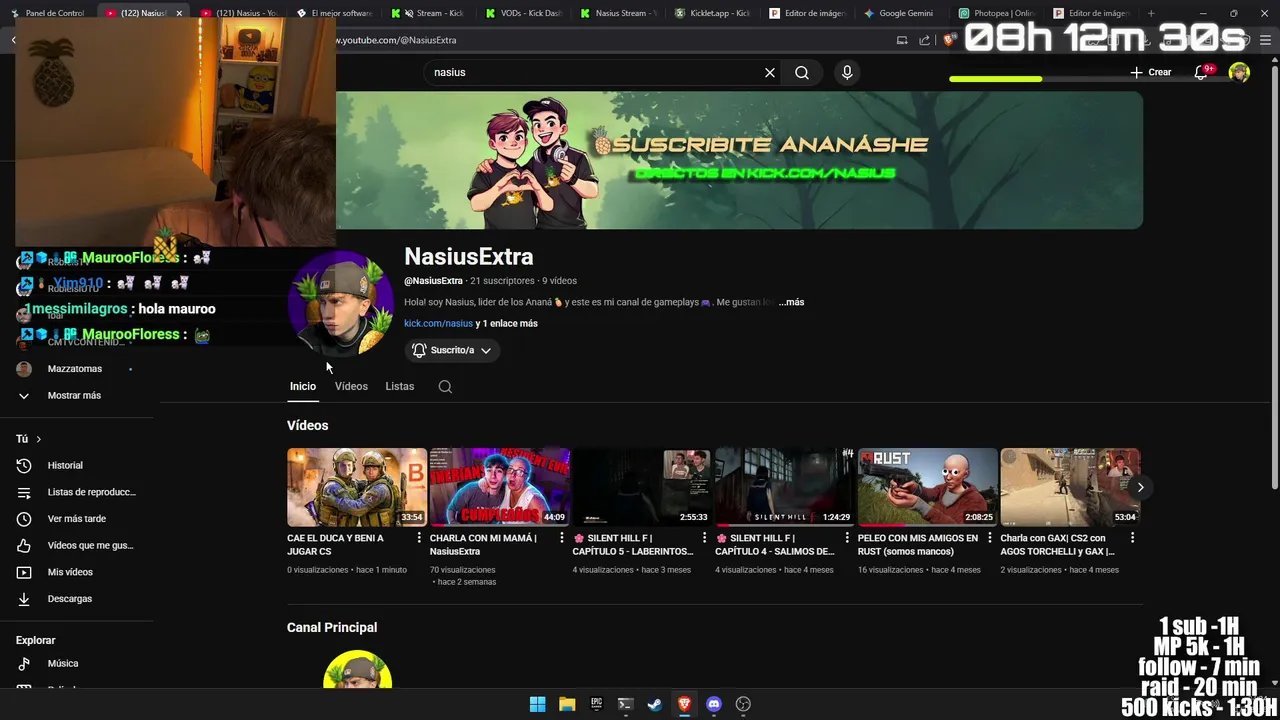This screenshot has height=720, width=1280.
Task: Open the Charla con GAX CS2 video thumbnail
Action: tap(1070, 487)
